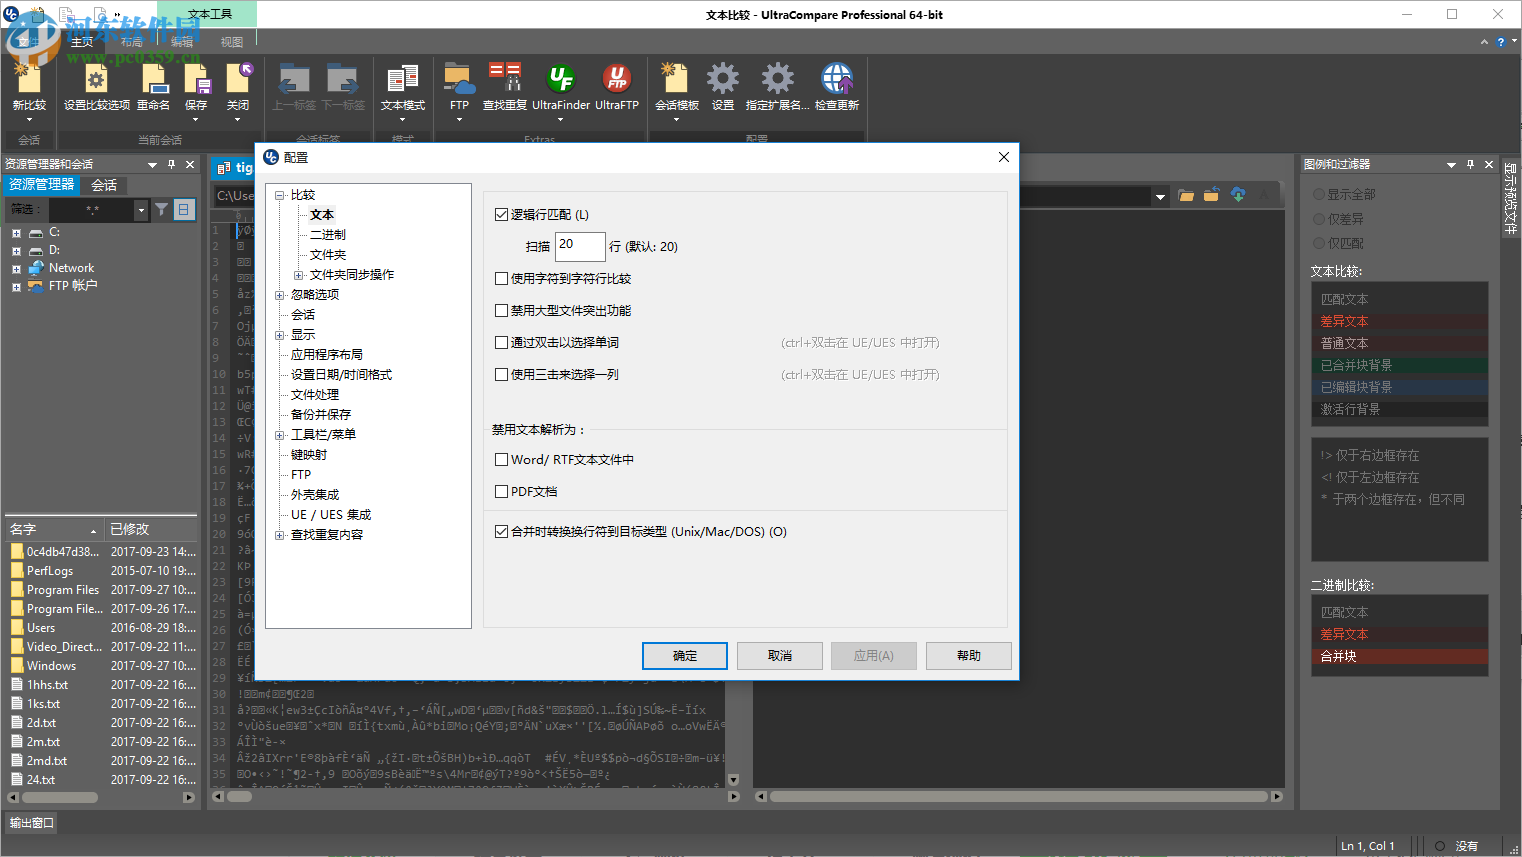Toggle the 逻辑行匹配 checkbox

[x=502, y=213]
